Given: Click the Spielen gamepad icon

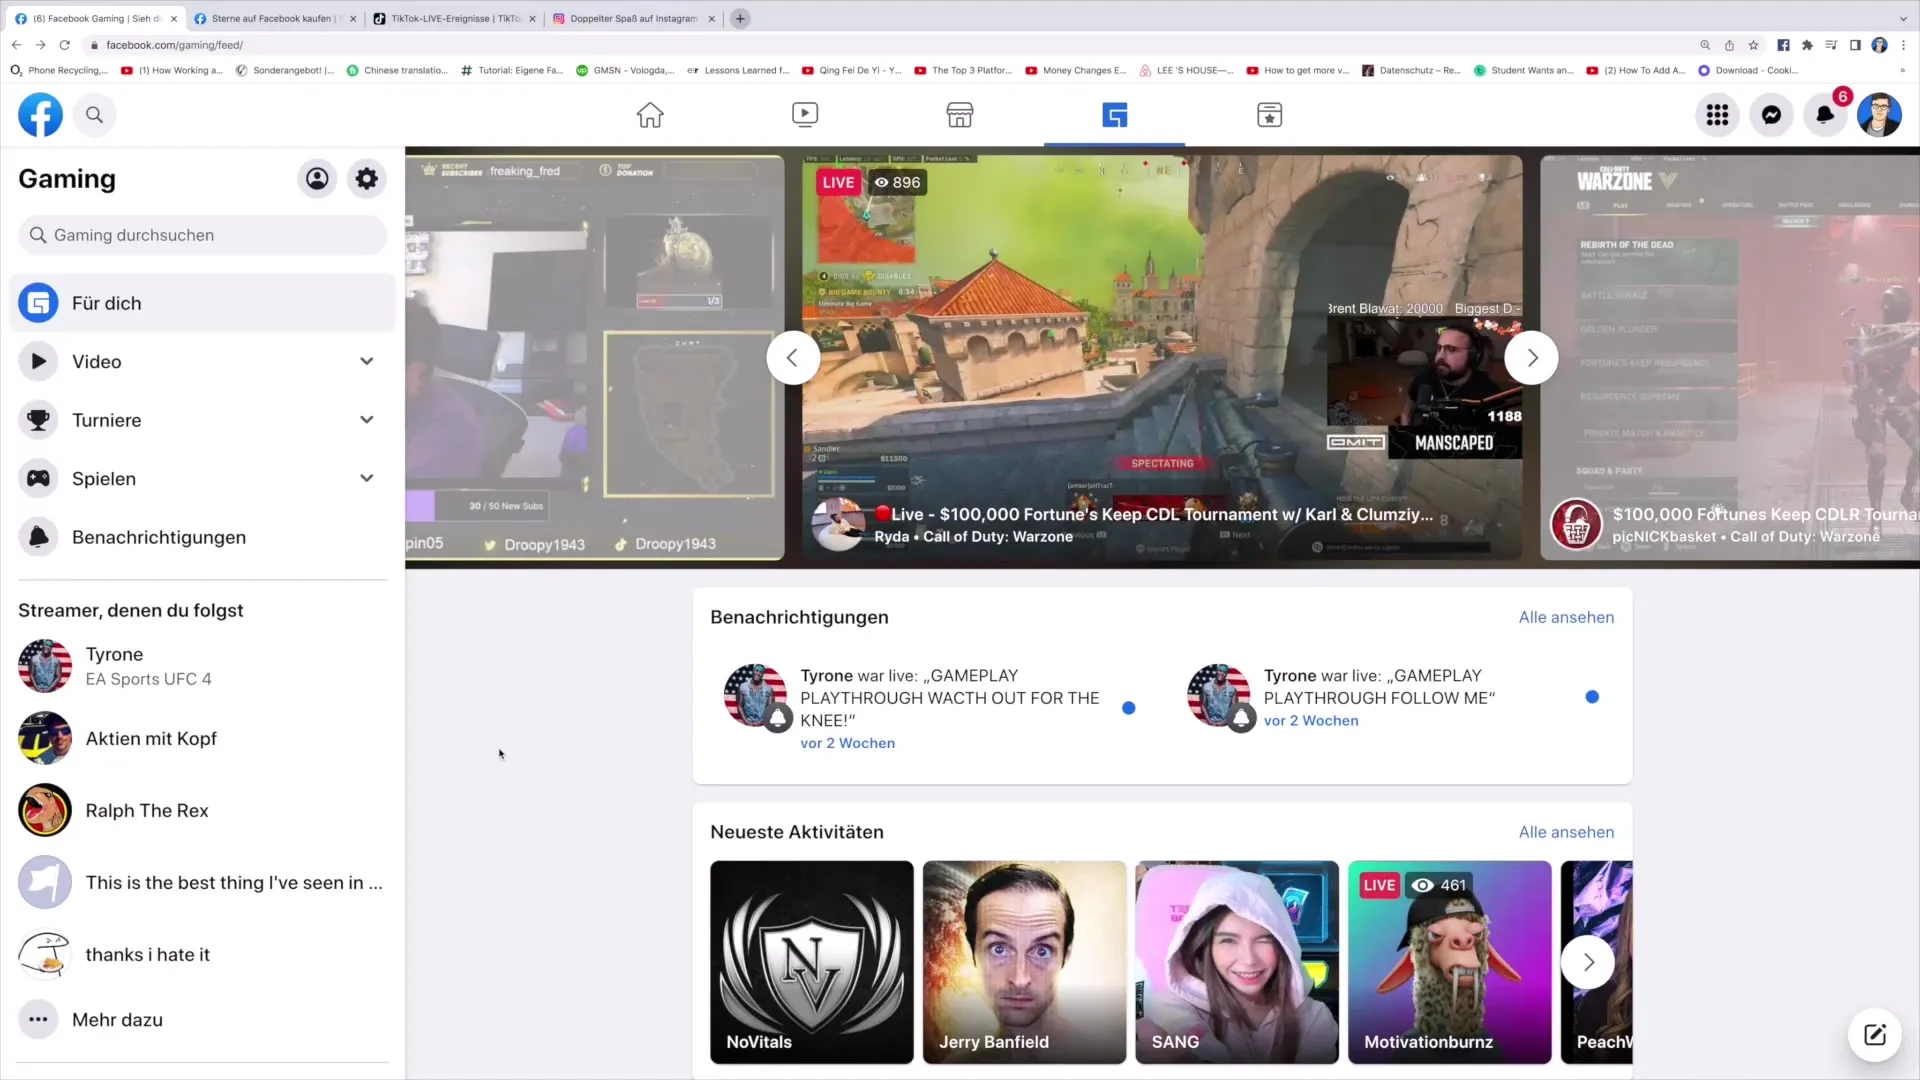Looking at the screenshot, I should [x=38, y=478].
